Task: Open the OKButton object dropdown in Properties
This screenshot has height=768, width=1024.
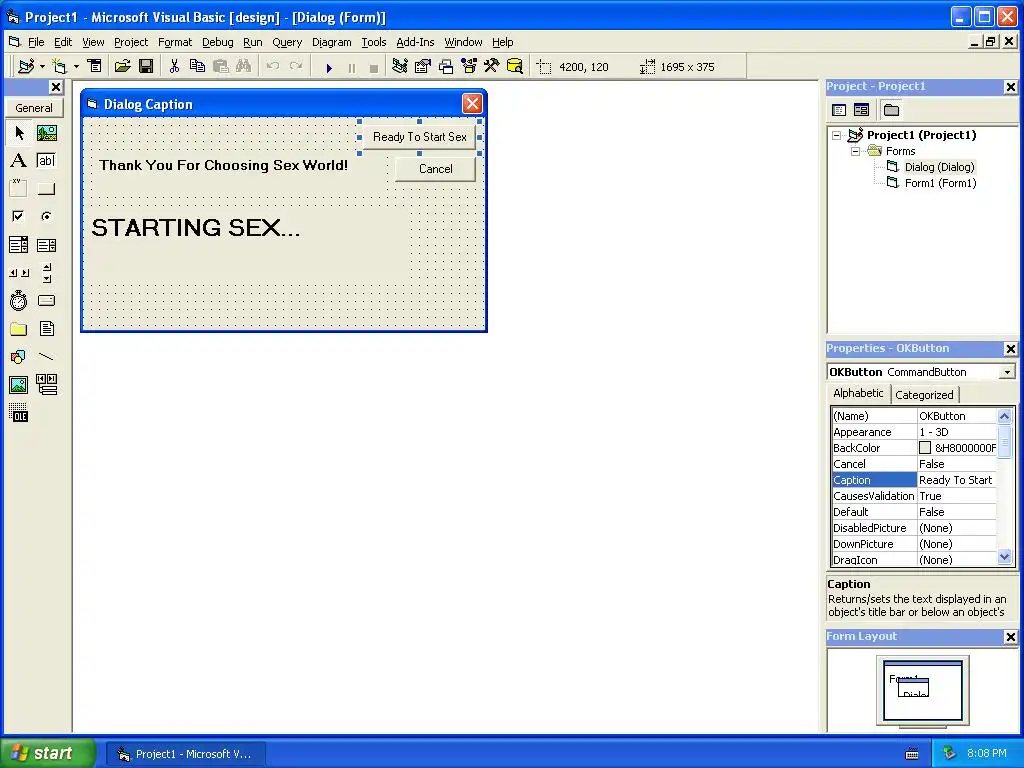Action: tap(1007, 372)
